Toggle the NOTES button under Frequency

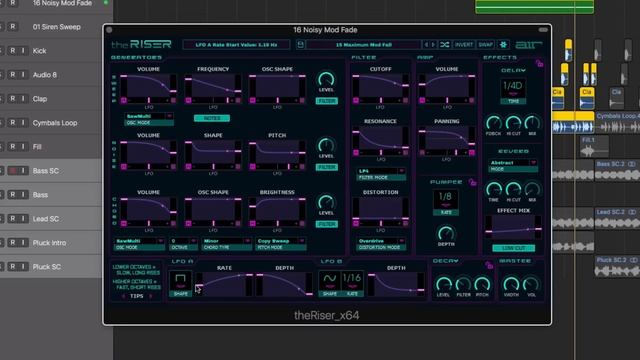tap(211, 118)
